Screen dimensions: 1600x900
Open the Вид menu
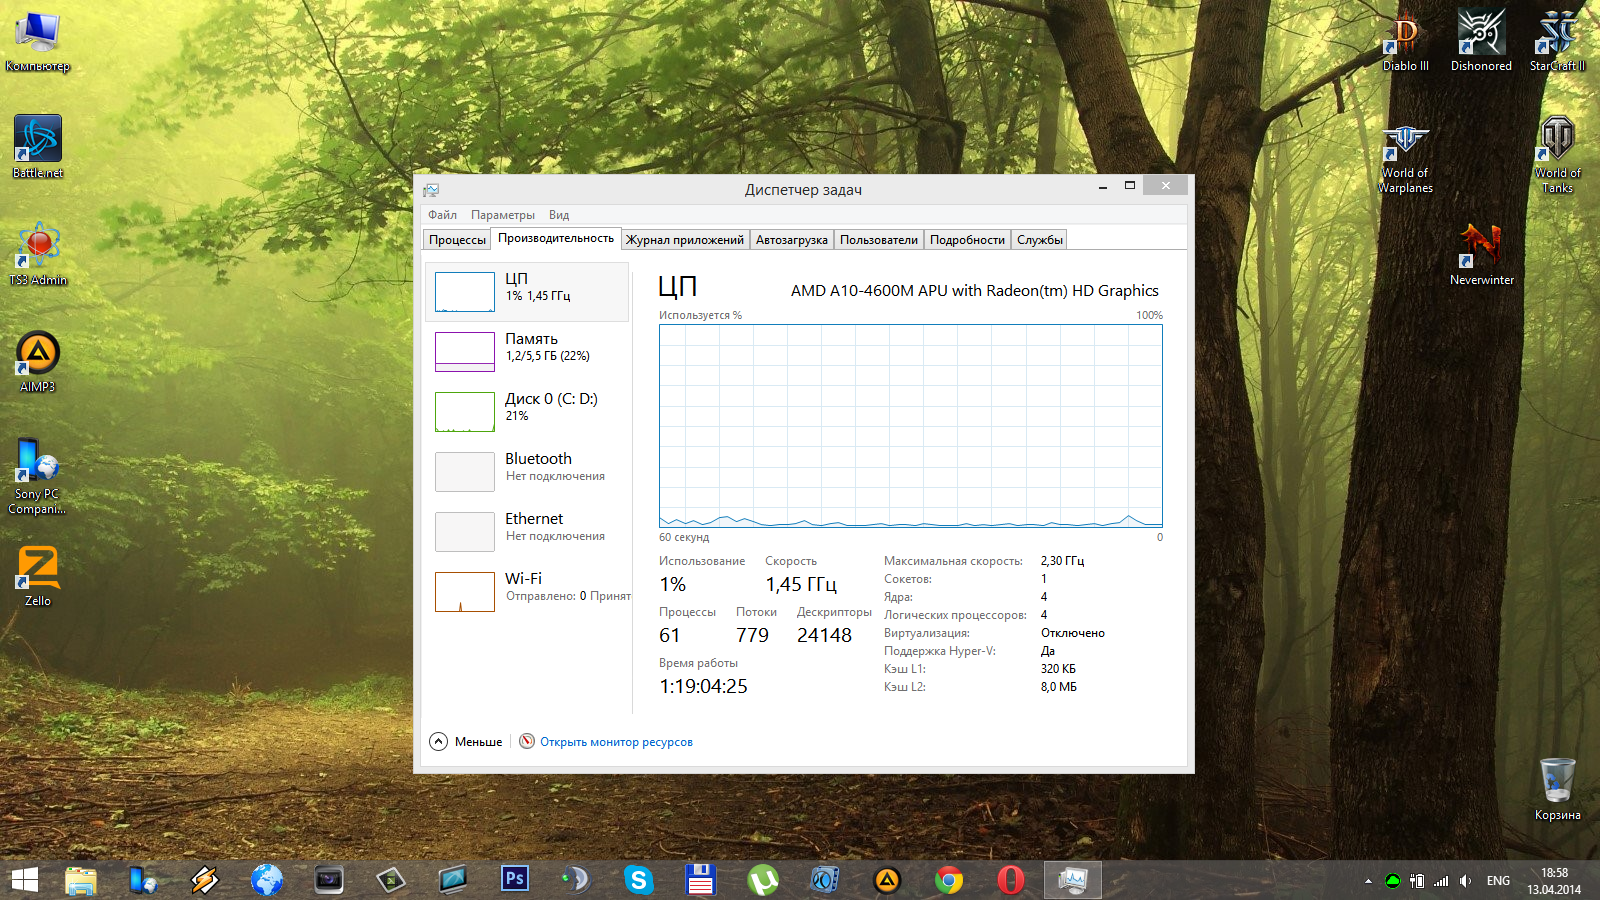coord(558,215)
